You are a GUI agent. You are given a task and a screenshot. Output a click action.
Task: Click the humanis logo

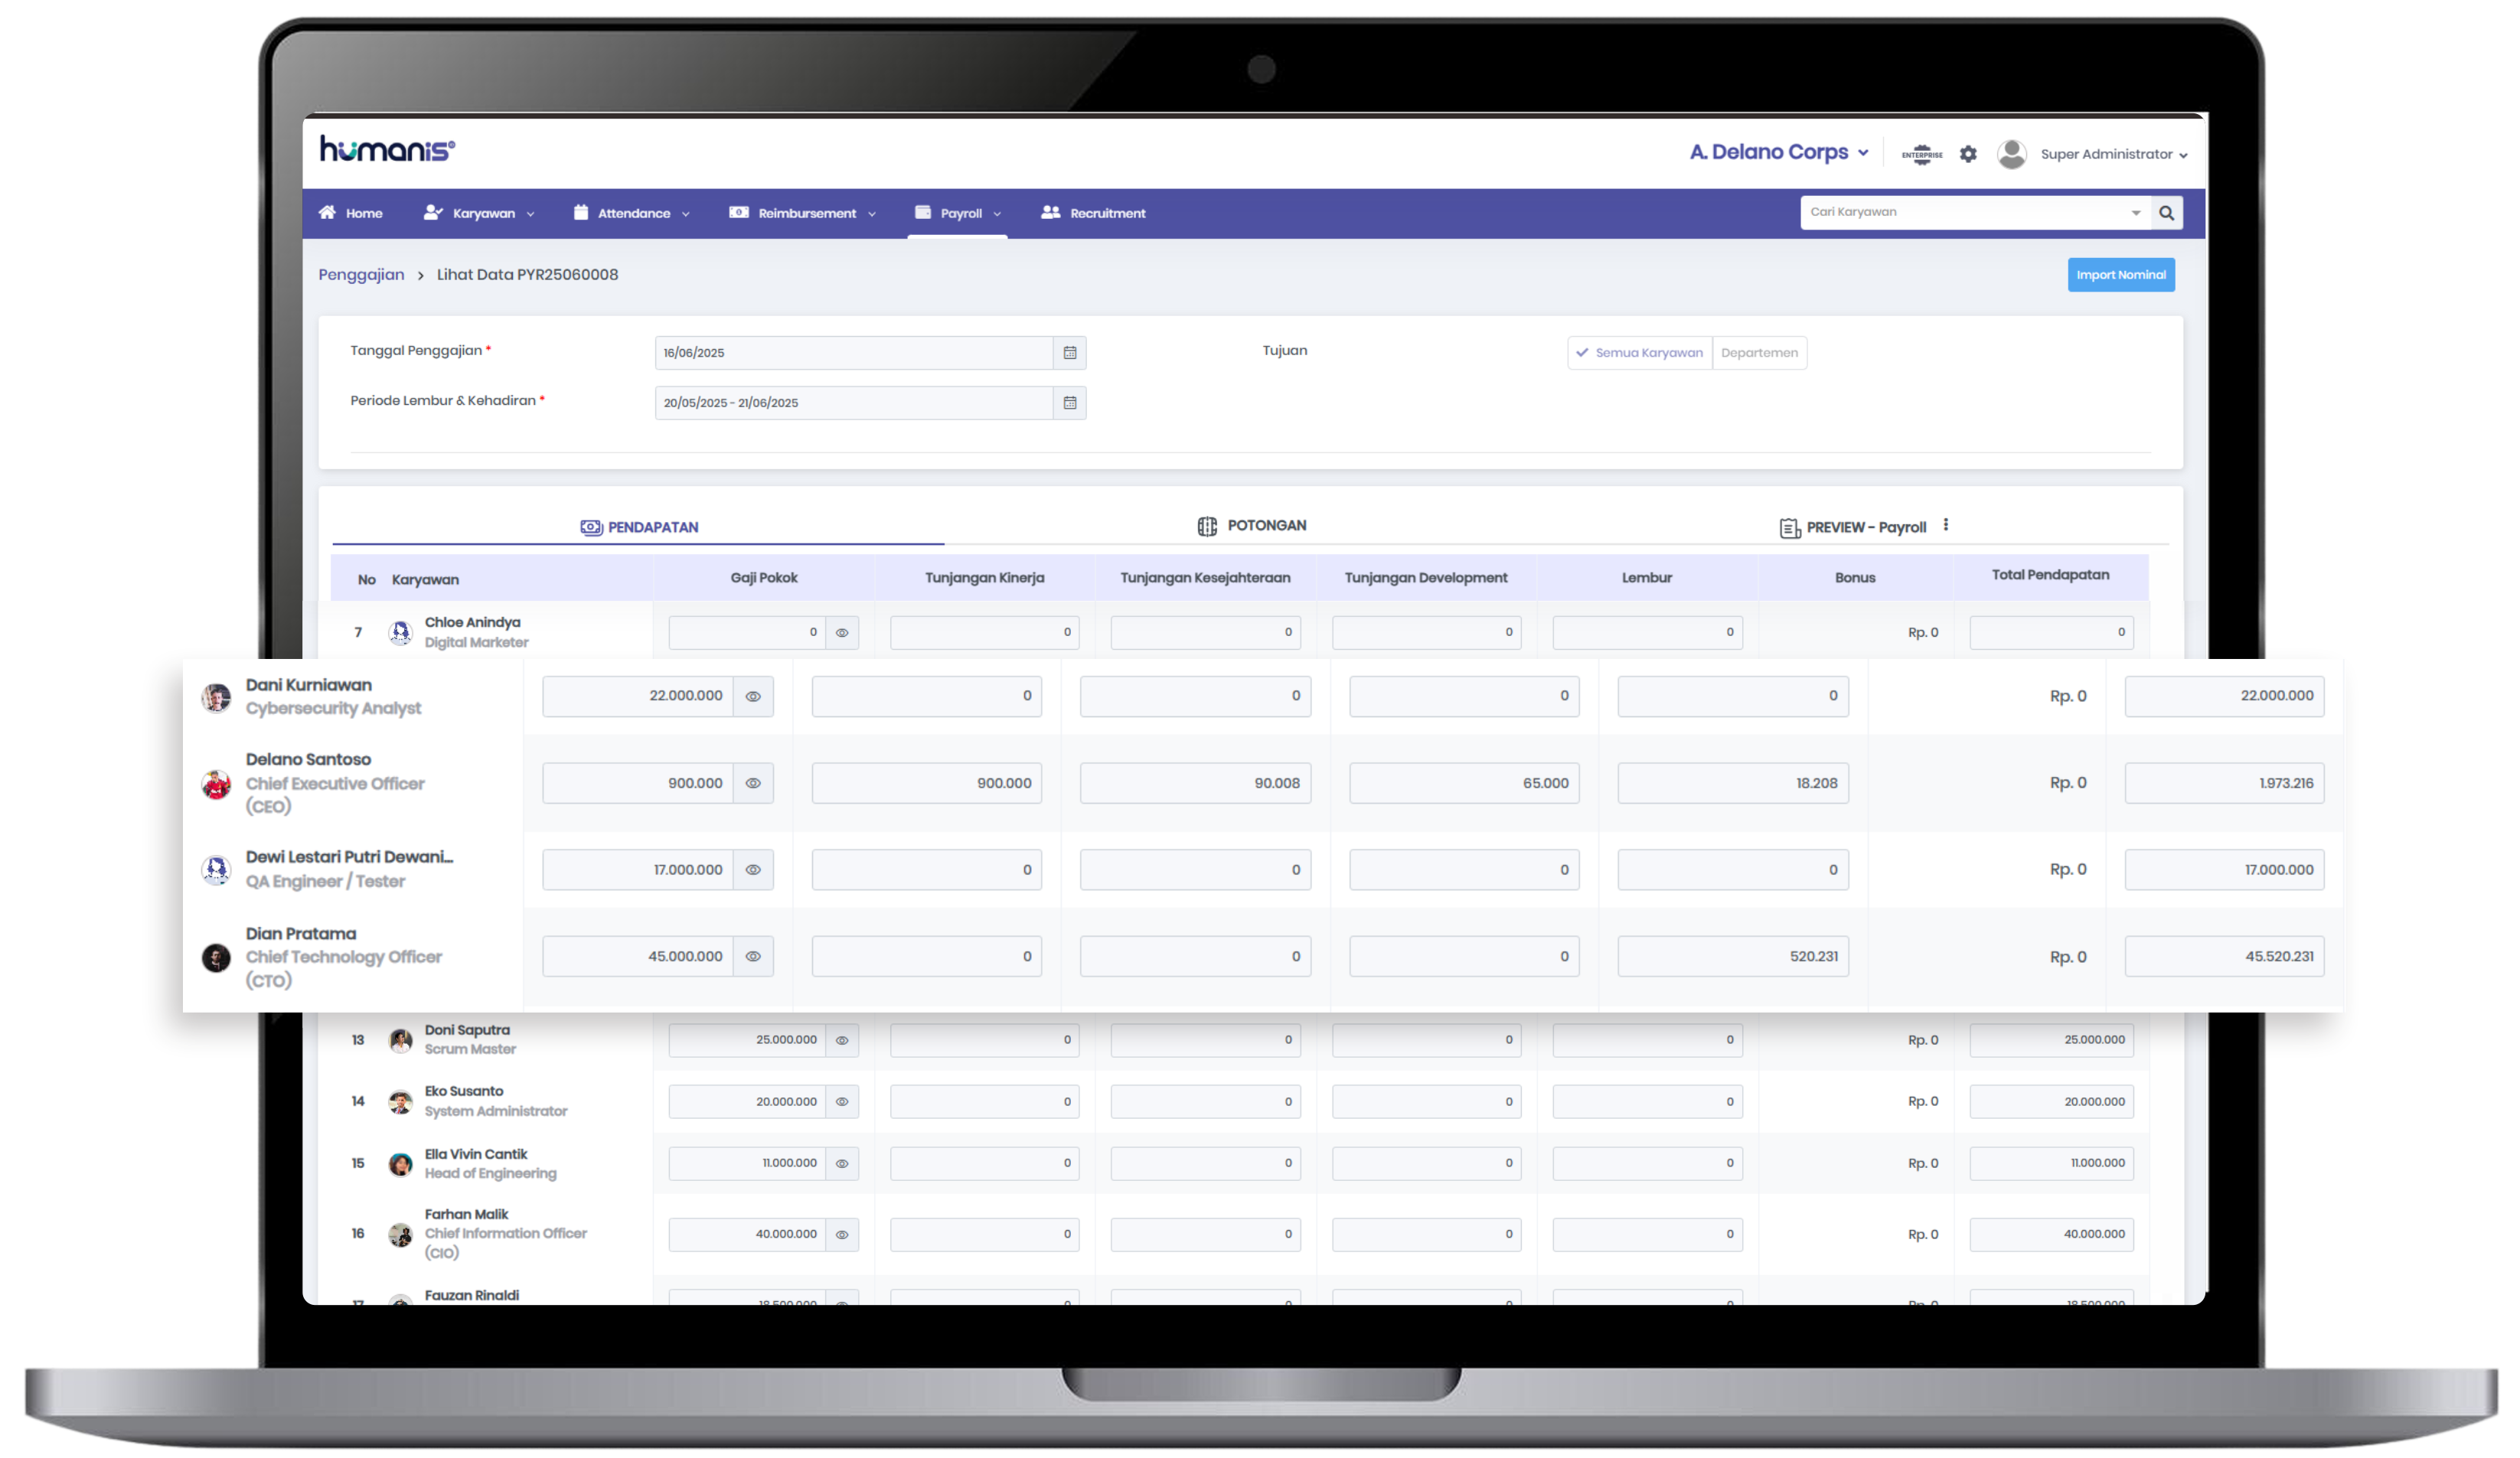387,150
